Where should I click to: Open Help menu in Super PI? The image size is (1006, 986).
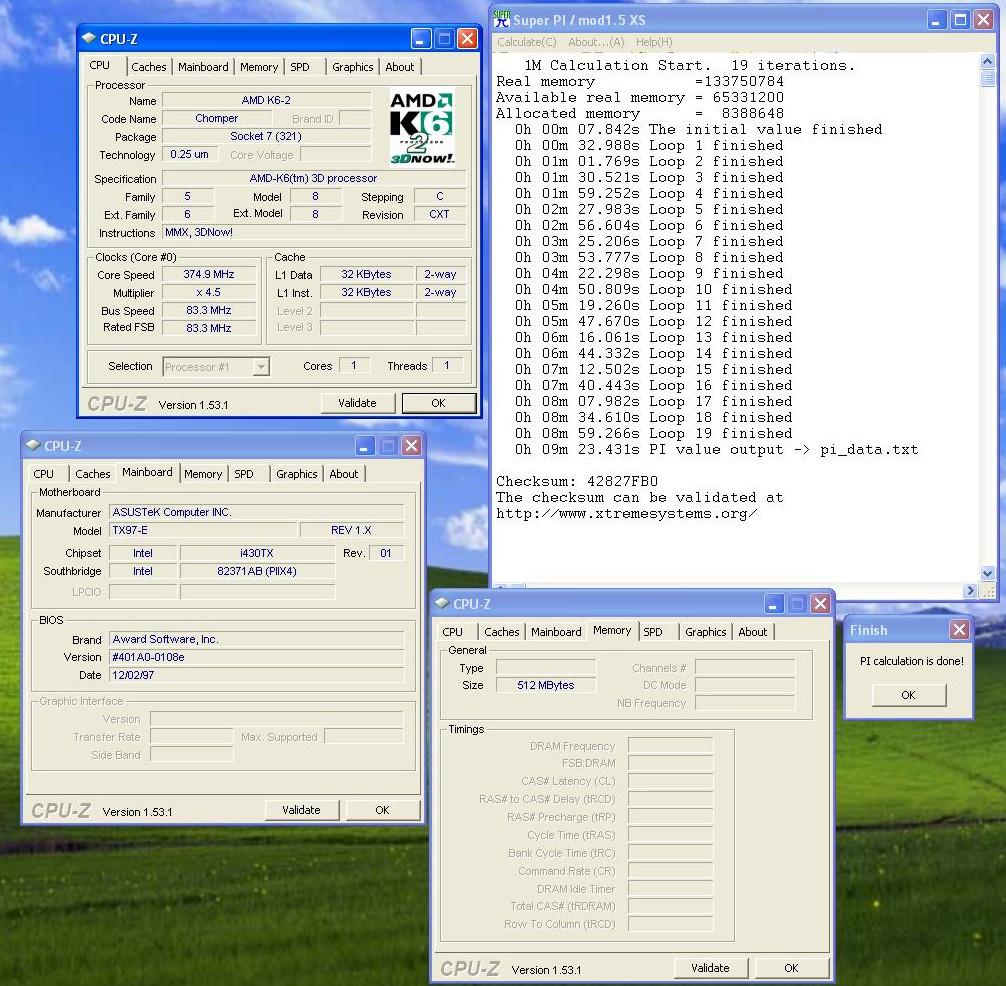[x=654, y=42]
